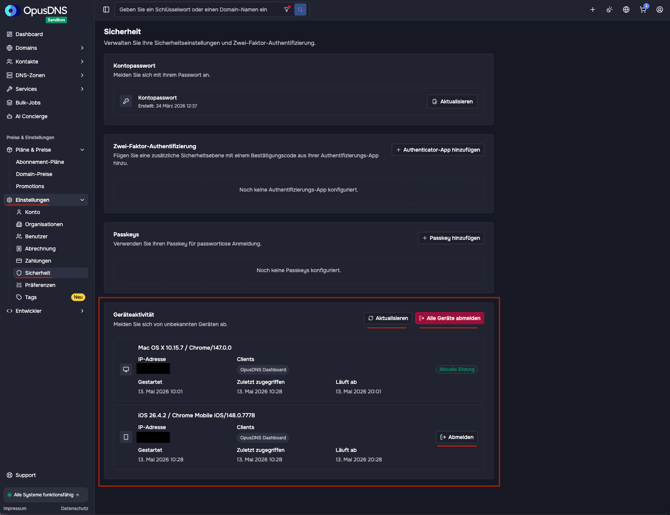Open the user profile icon
The width and height of the screenshot is (670, 515).
(659, 9)
